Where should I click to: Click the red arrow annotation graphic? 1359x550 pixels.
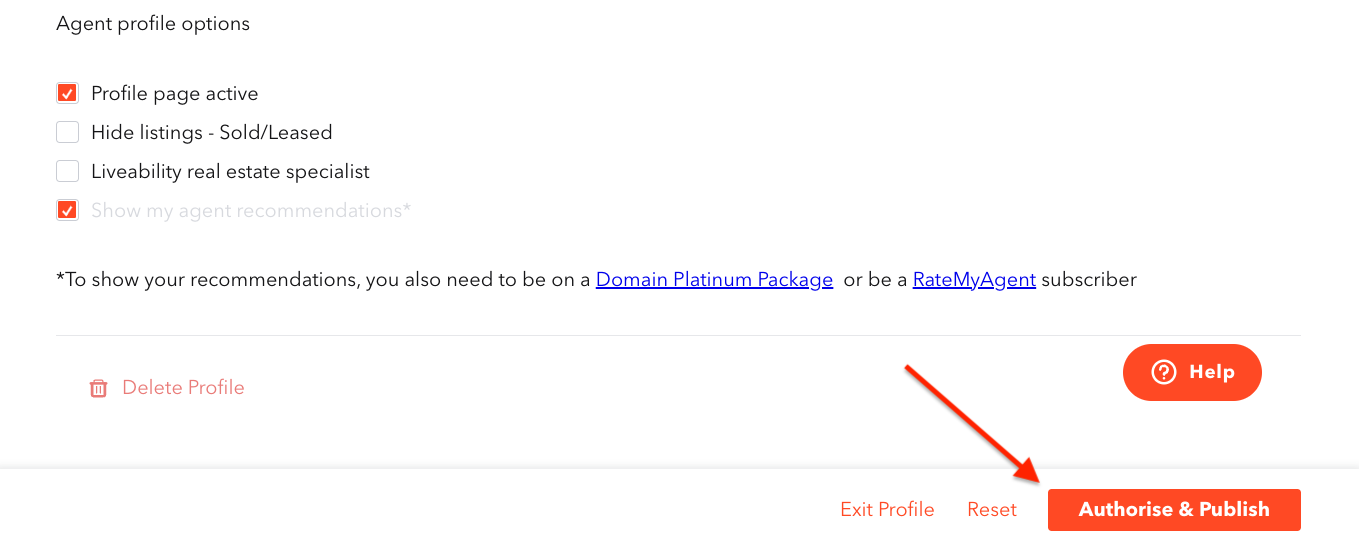pyautogui.click(x=974, y=424)
